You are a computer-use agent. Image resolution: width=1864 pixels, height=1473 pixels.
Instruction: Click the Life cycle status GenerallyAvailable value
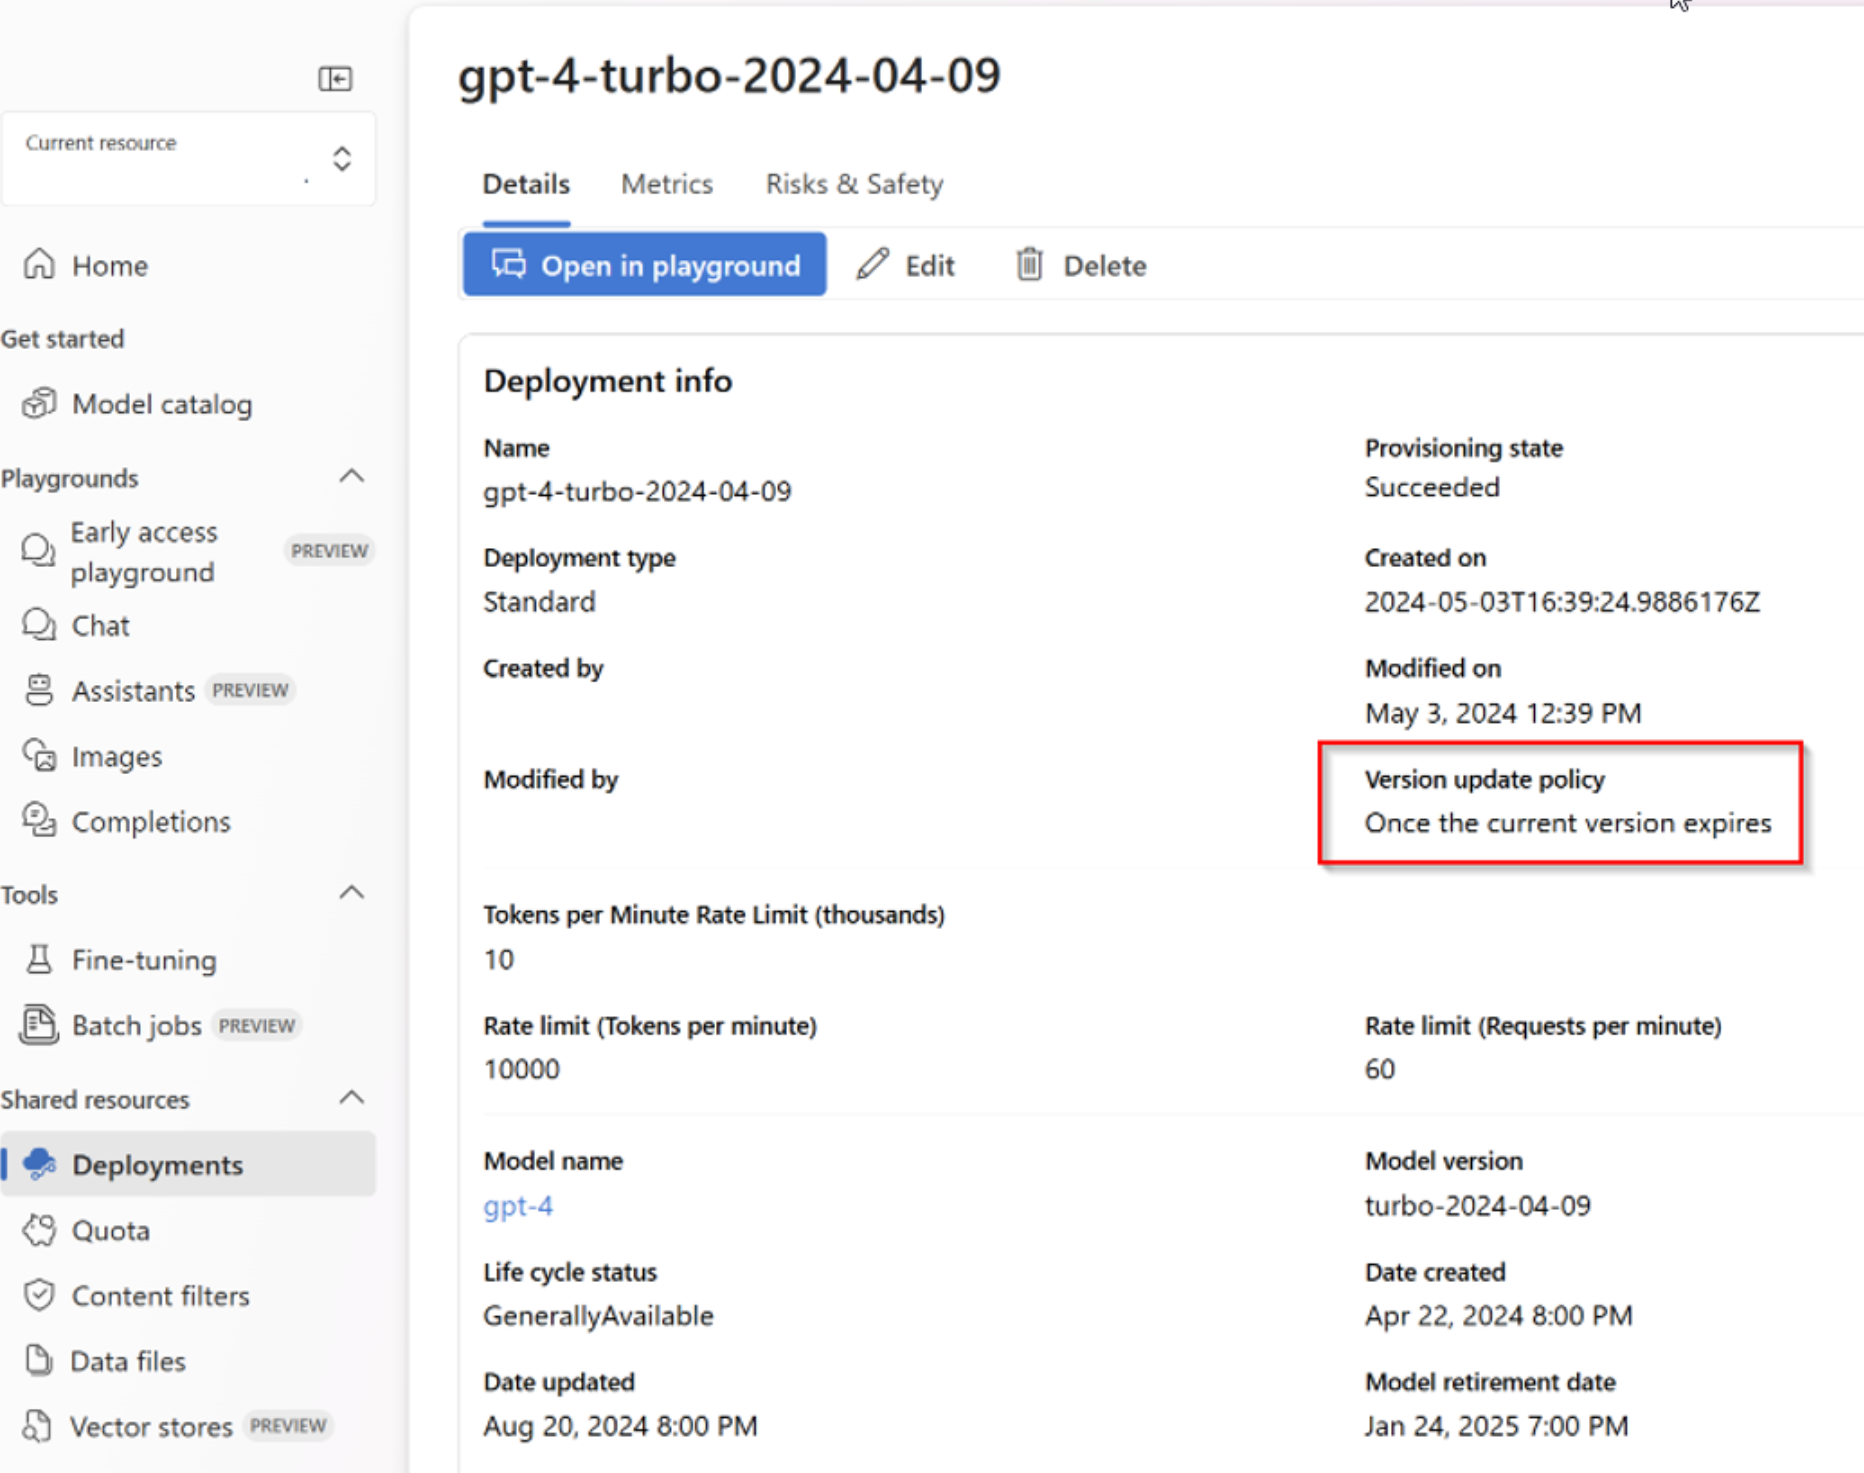point(598,1315)
